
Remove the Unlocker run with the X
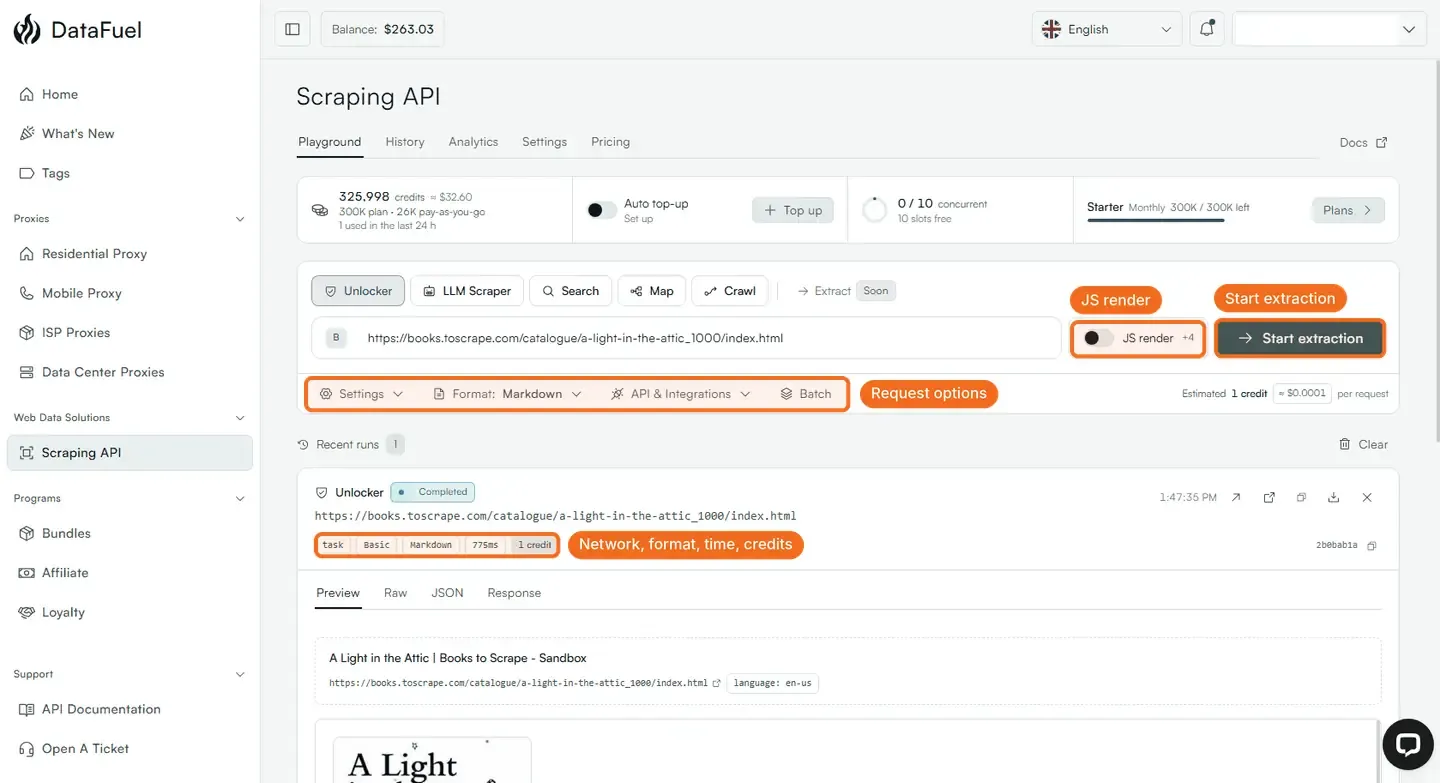point(1367,497)
